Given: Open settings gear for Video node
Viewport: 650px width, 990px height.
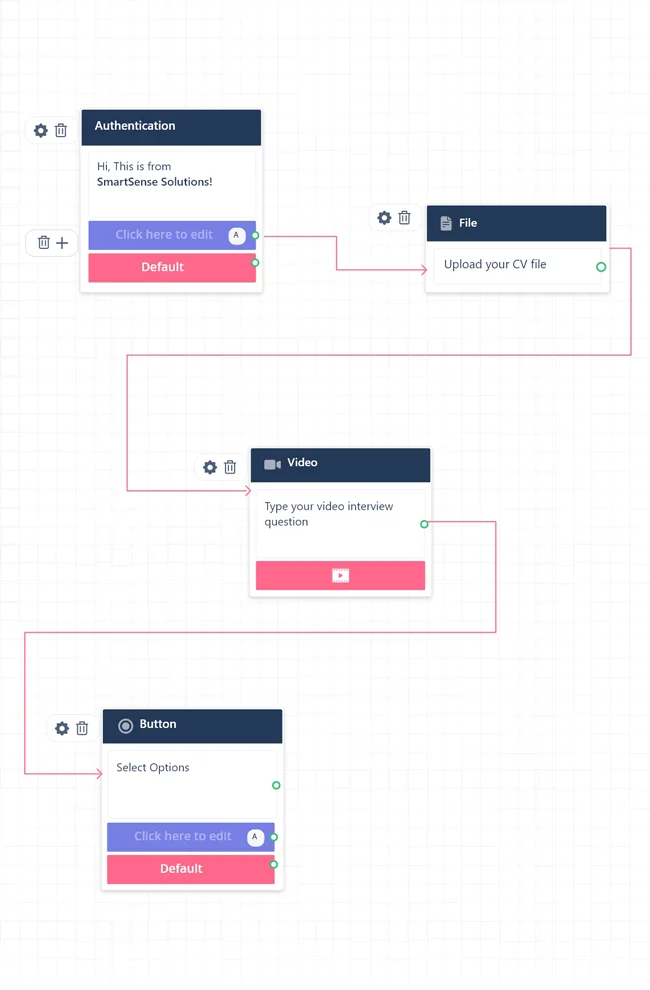Looking at the screenshot, I should (x=210, y=467).
